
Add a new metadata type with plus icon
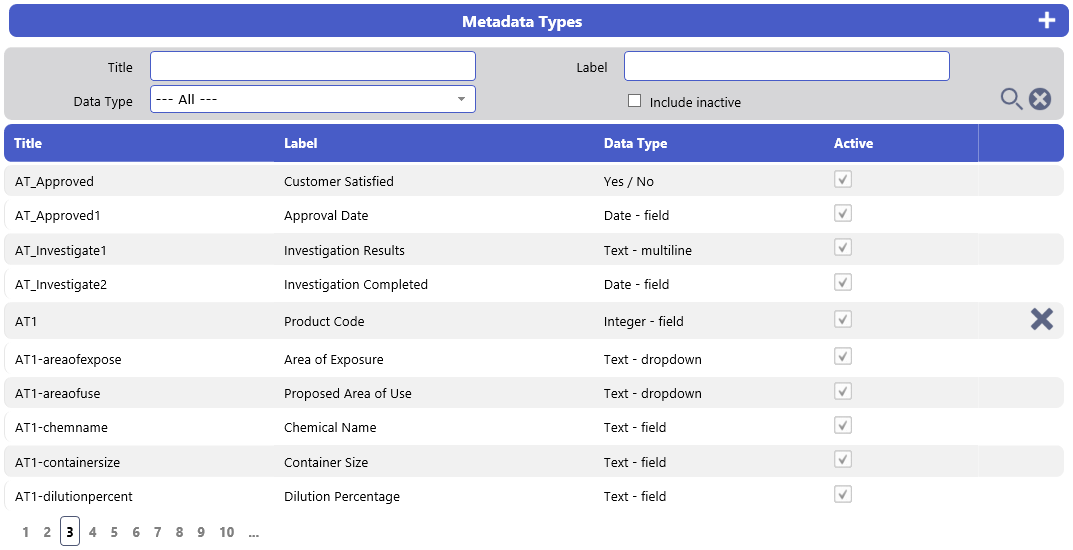pos(1046,21)
